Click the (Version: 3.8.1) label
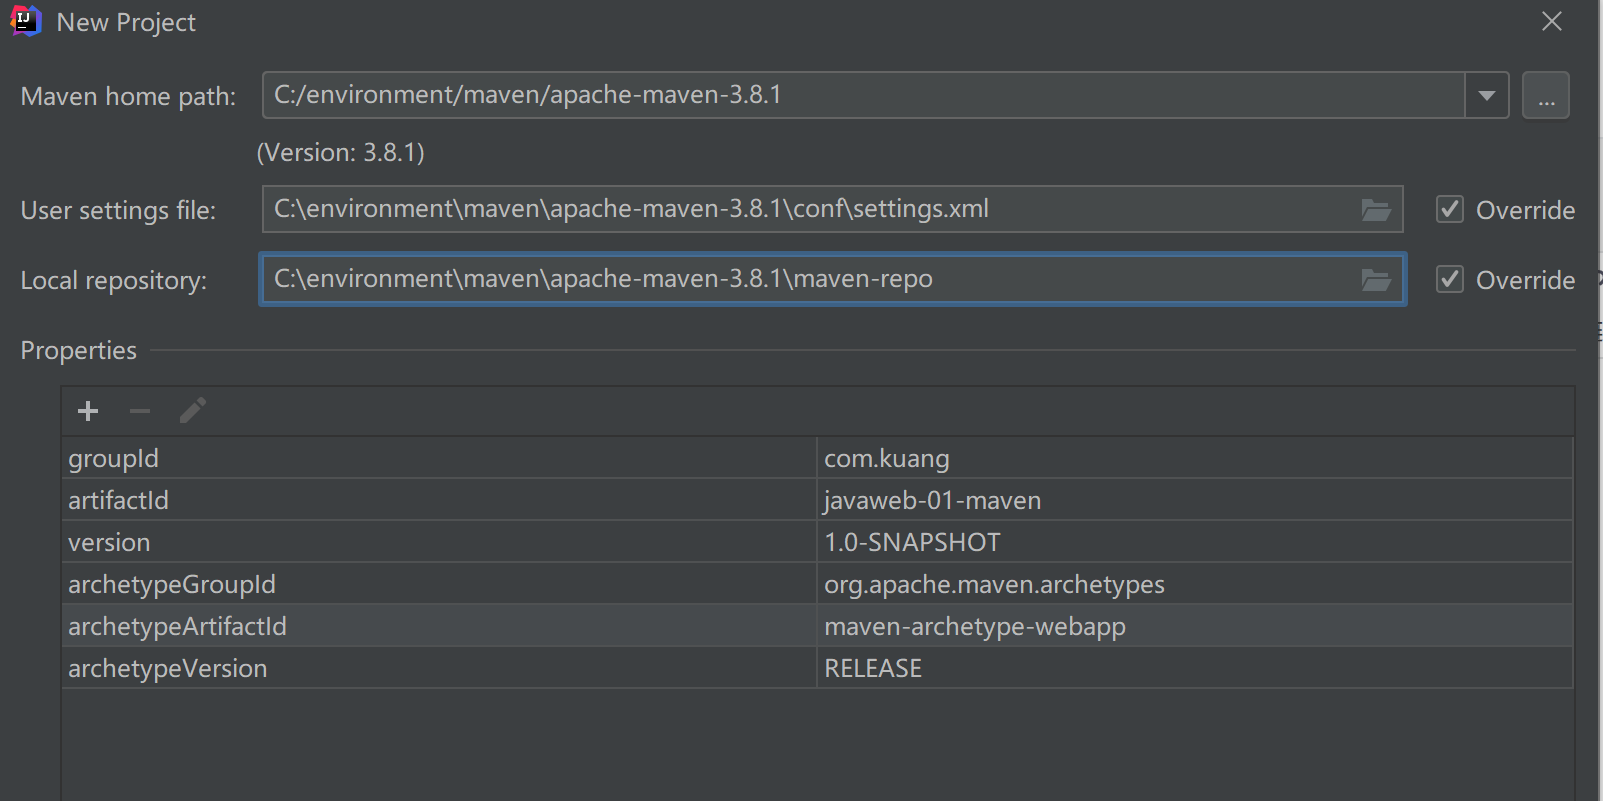The image size is (1603, 801). (341, 152)
